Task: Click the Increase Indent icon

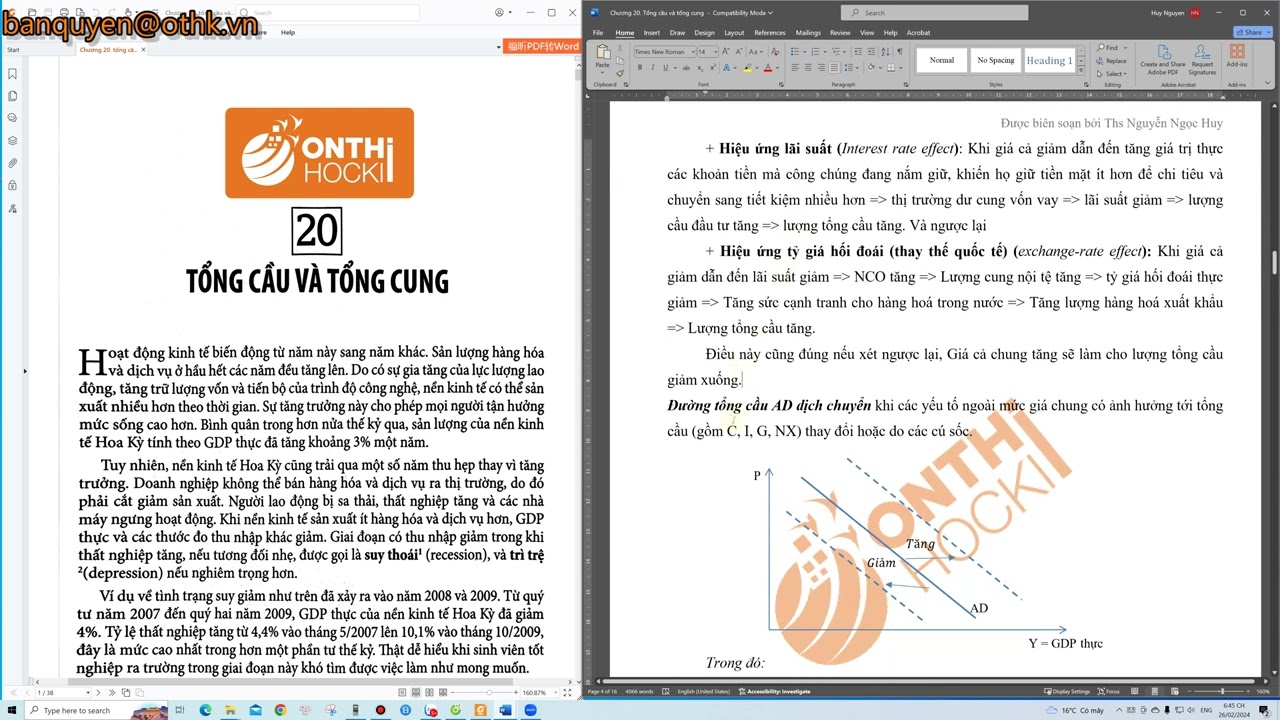Action: pos(871,51)
